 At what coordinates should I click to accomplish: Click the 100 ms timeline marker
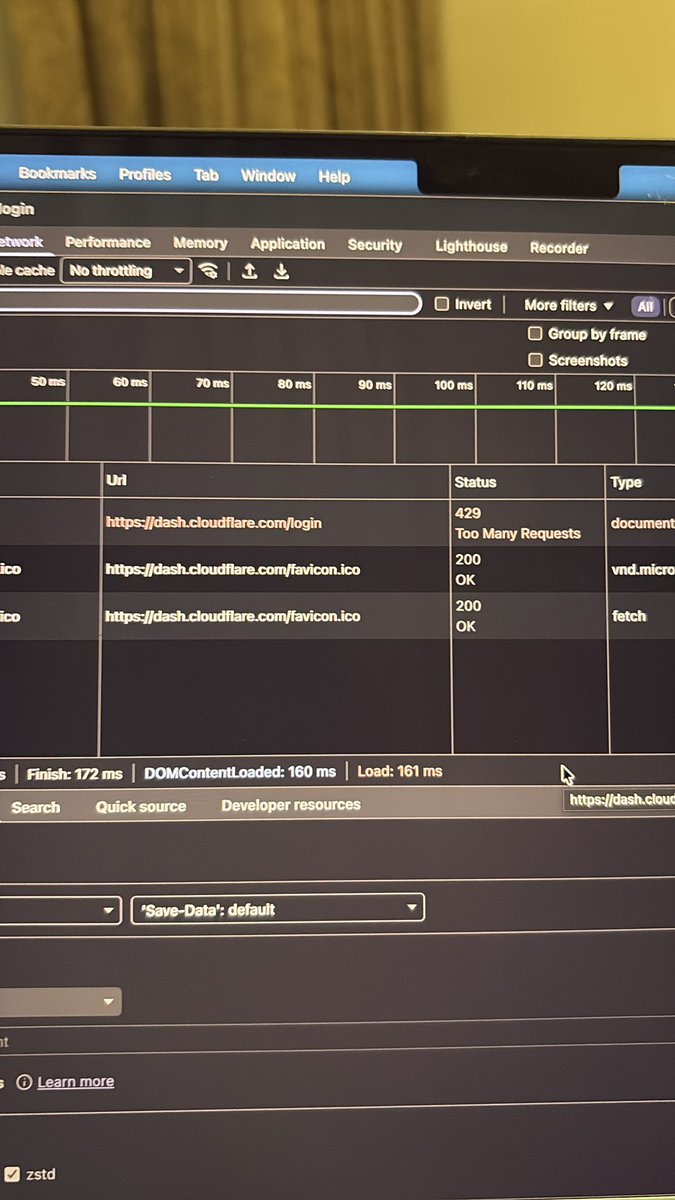[x=453, y=385]
